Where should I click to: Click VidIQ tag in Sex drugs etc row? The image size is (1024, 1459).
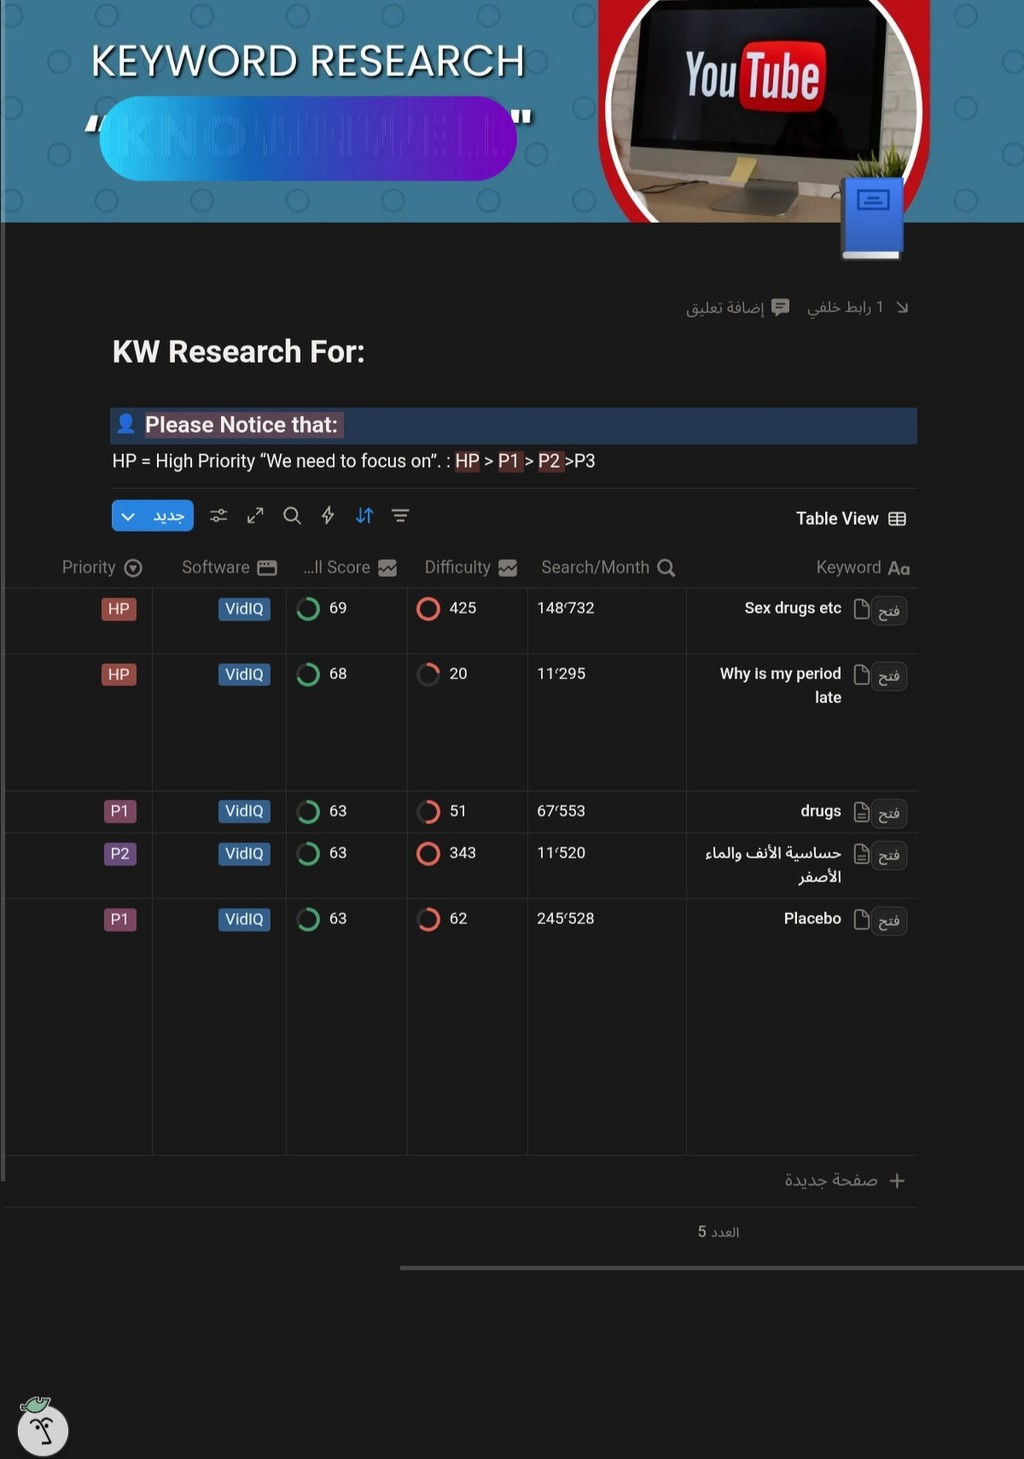tap(244, 609)
